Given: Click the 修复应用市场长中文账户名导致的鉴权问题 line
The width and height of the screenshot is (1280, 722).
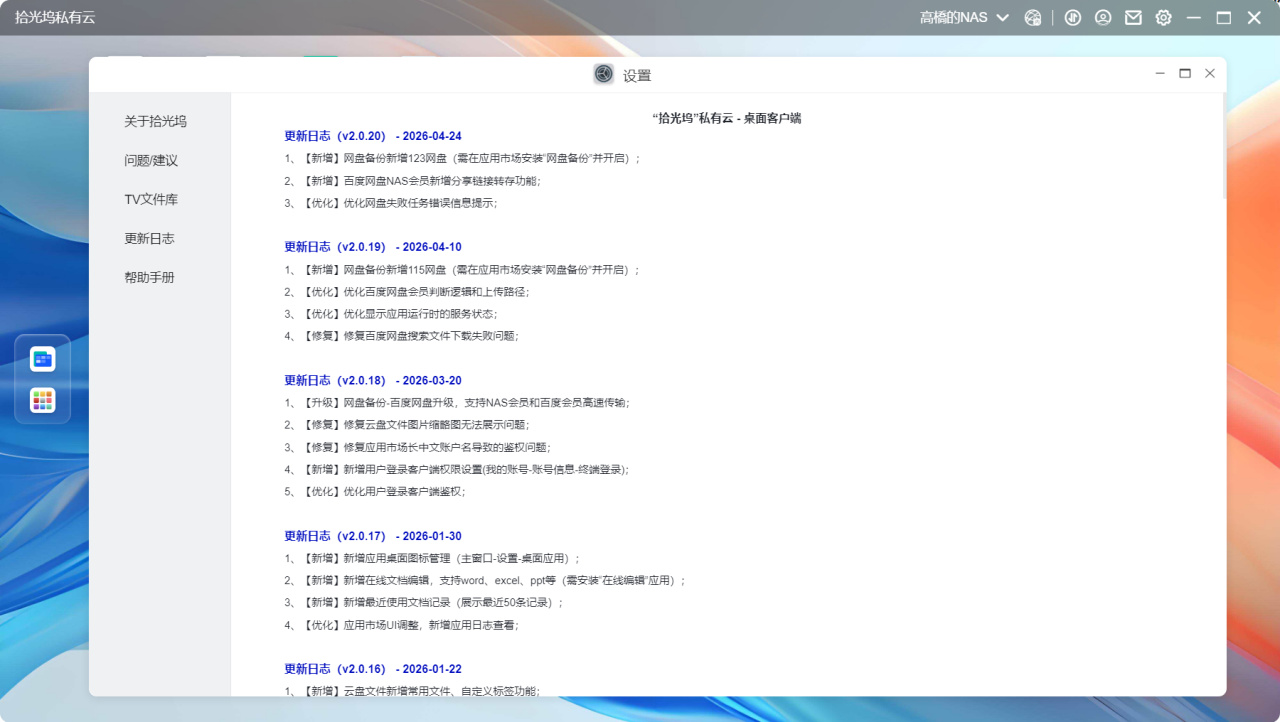Looking at the screenshot, I should tap(418, 447).
